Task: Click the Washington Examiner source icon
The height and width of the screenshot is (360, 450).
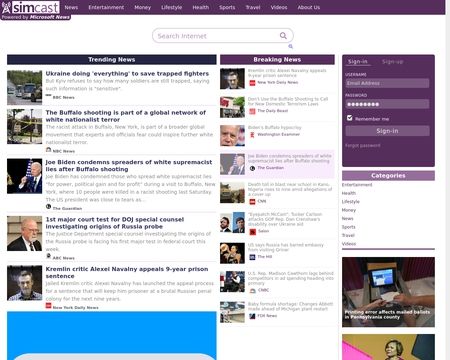Action: tap(252, 135)
